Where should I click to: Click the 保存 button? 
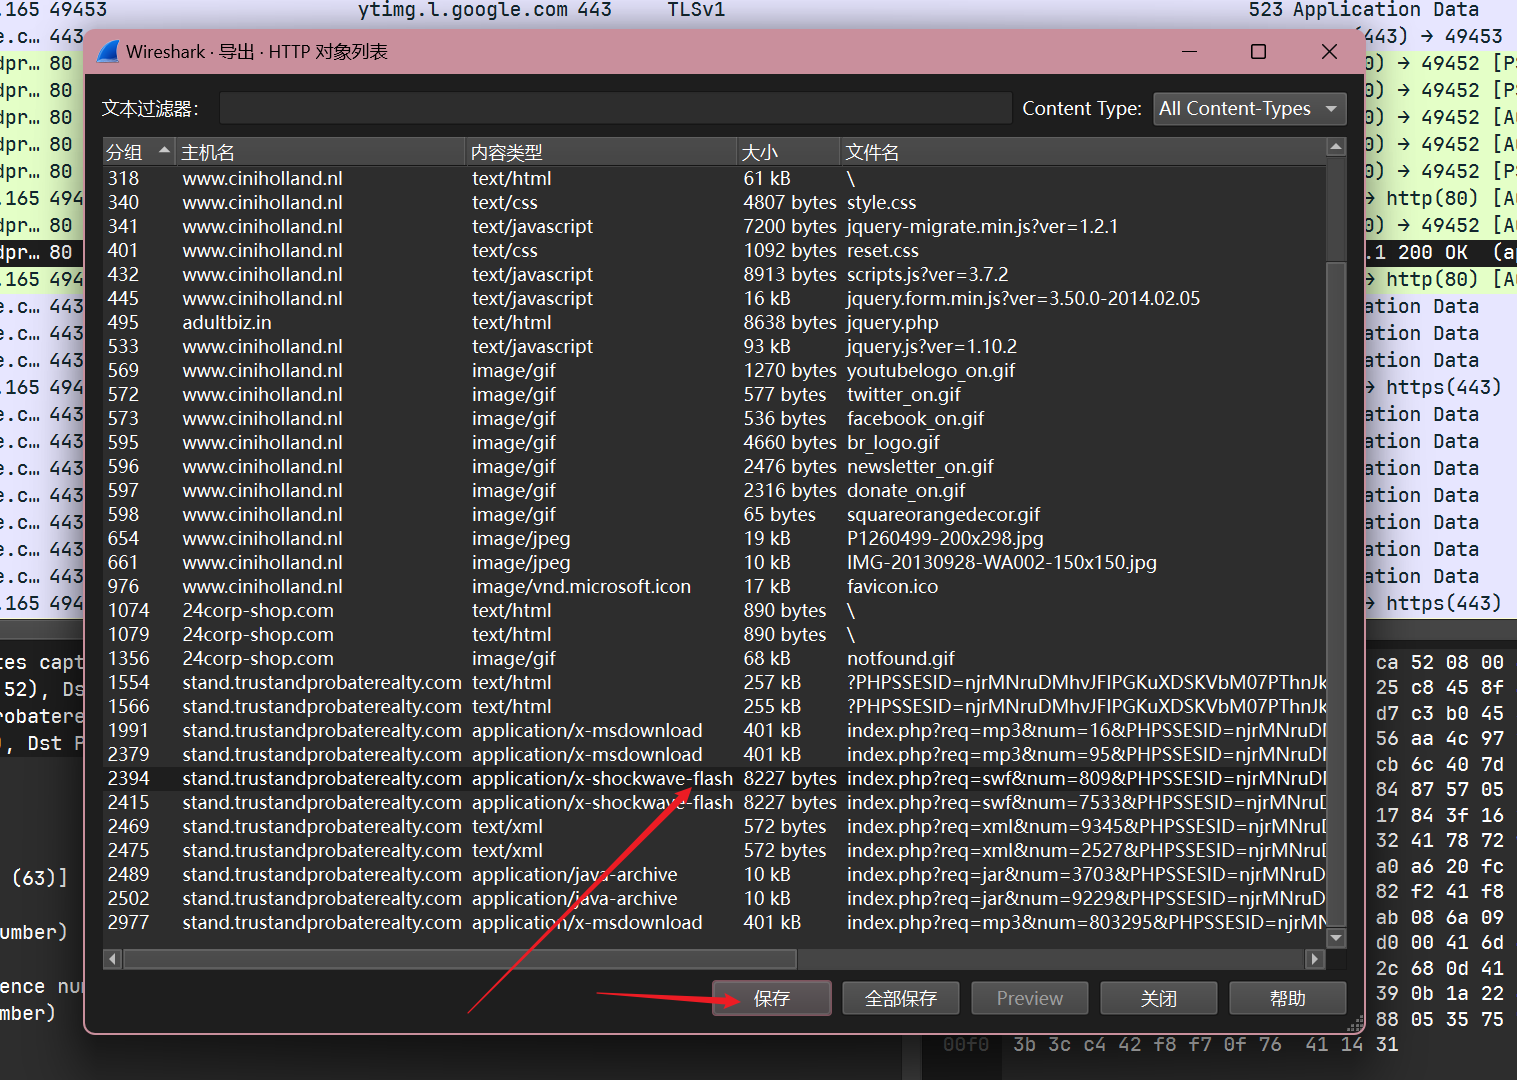tap(771, 998)
